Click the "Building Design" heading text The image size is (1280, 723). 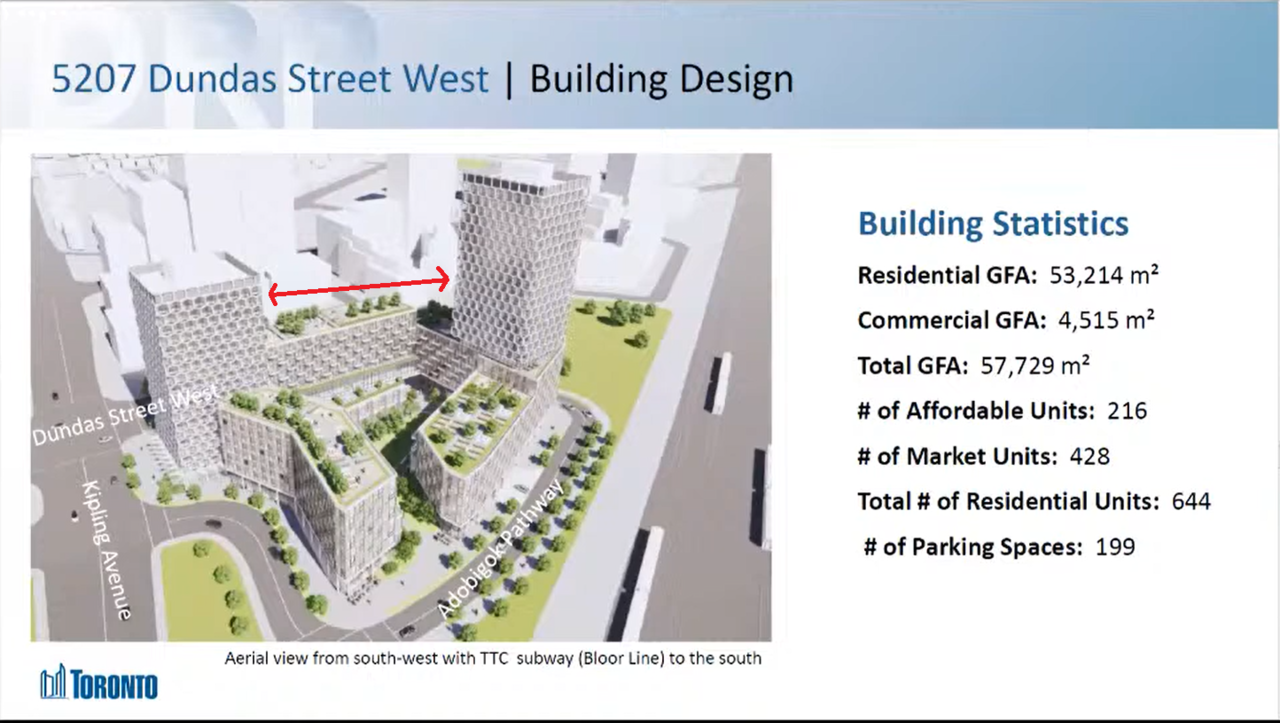pos(661,79)
